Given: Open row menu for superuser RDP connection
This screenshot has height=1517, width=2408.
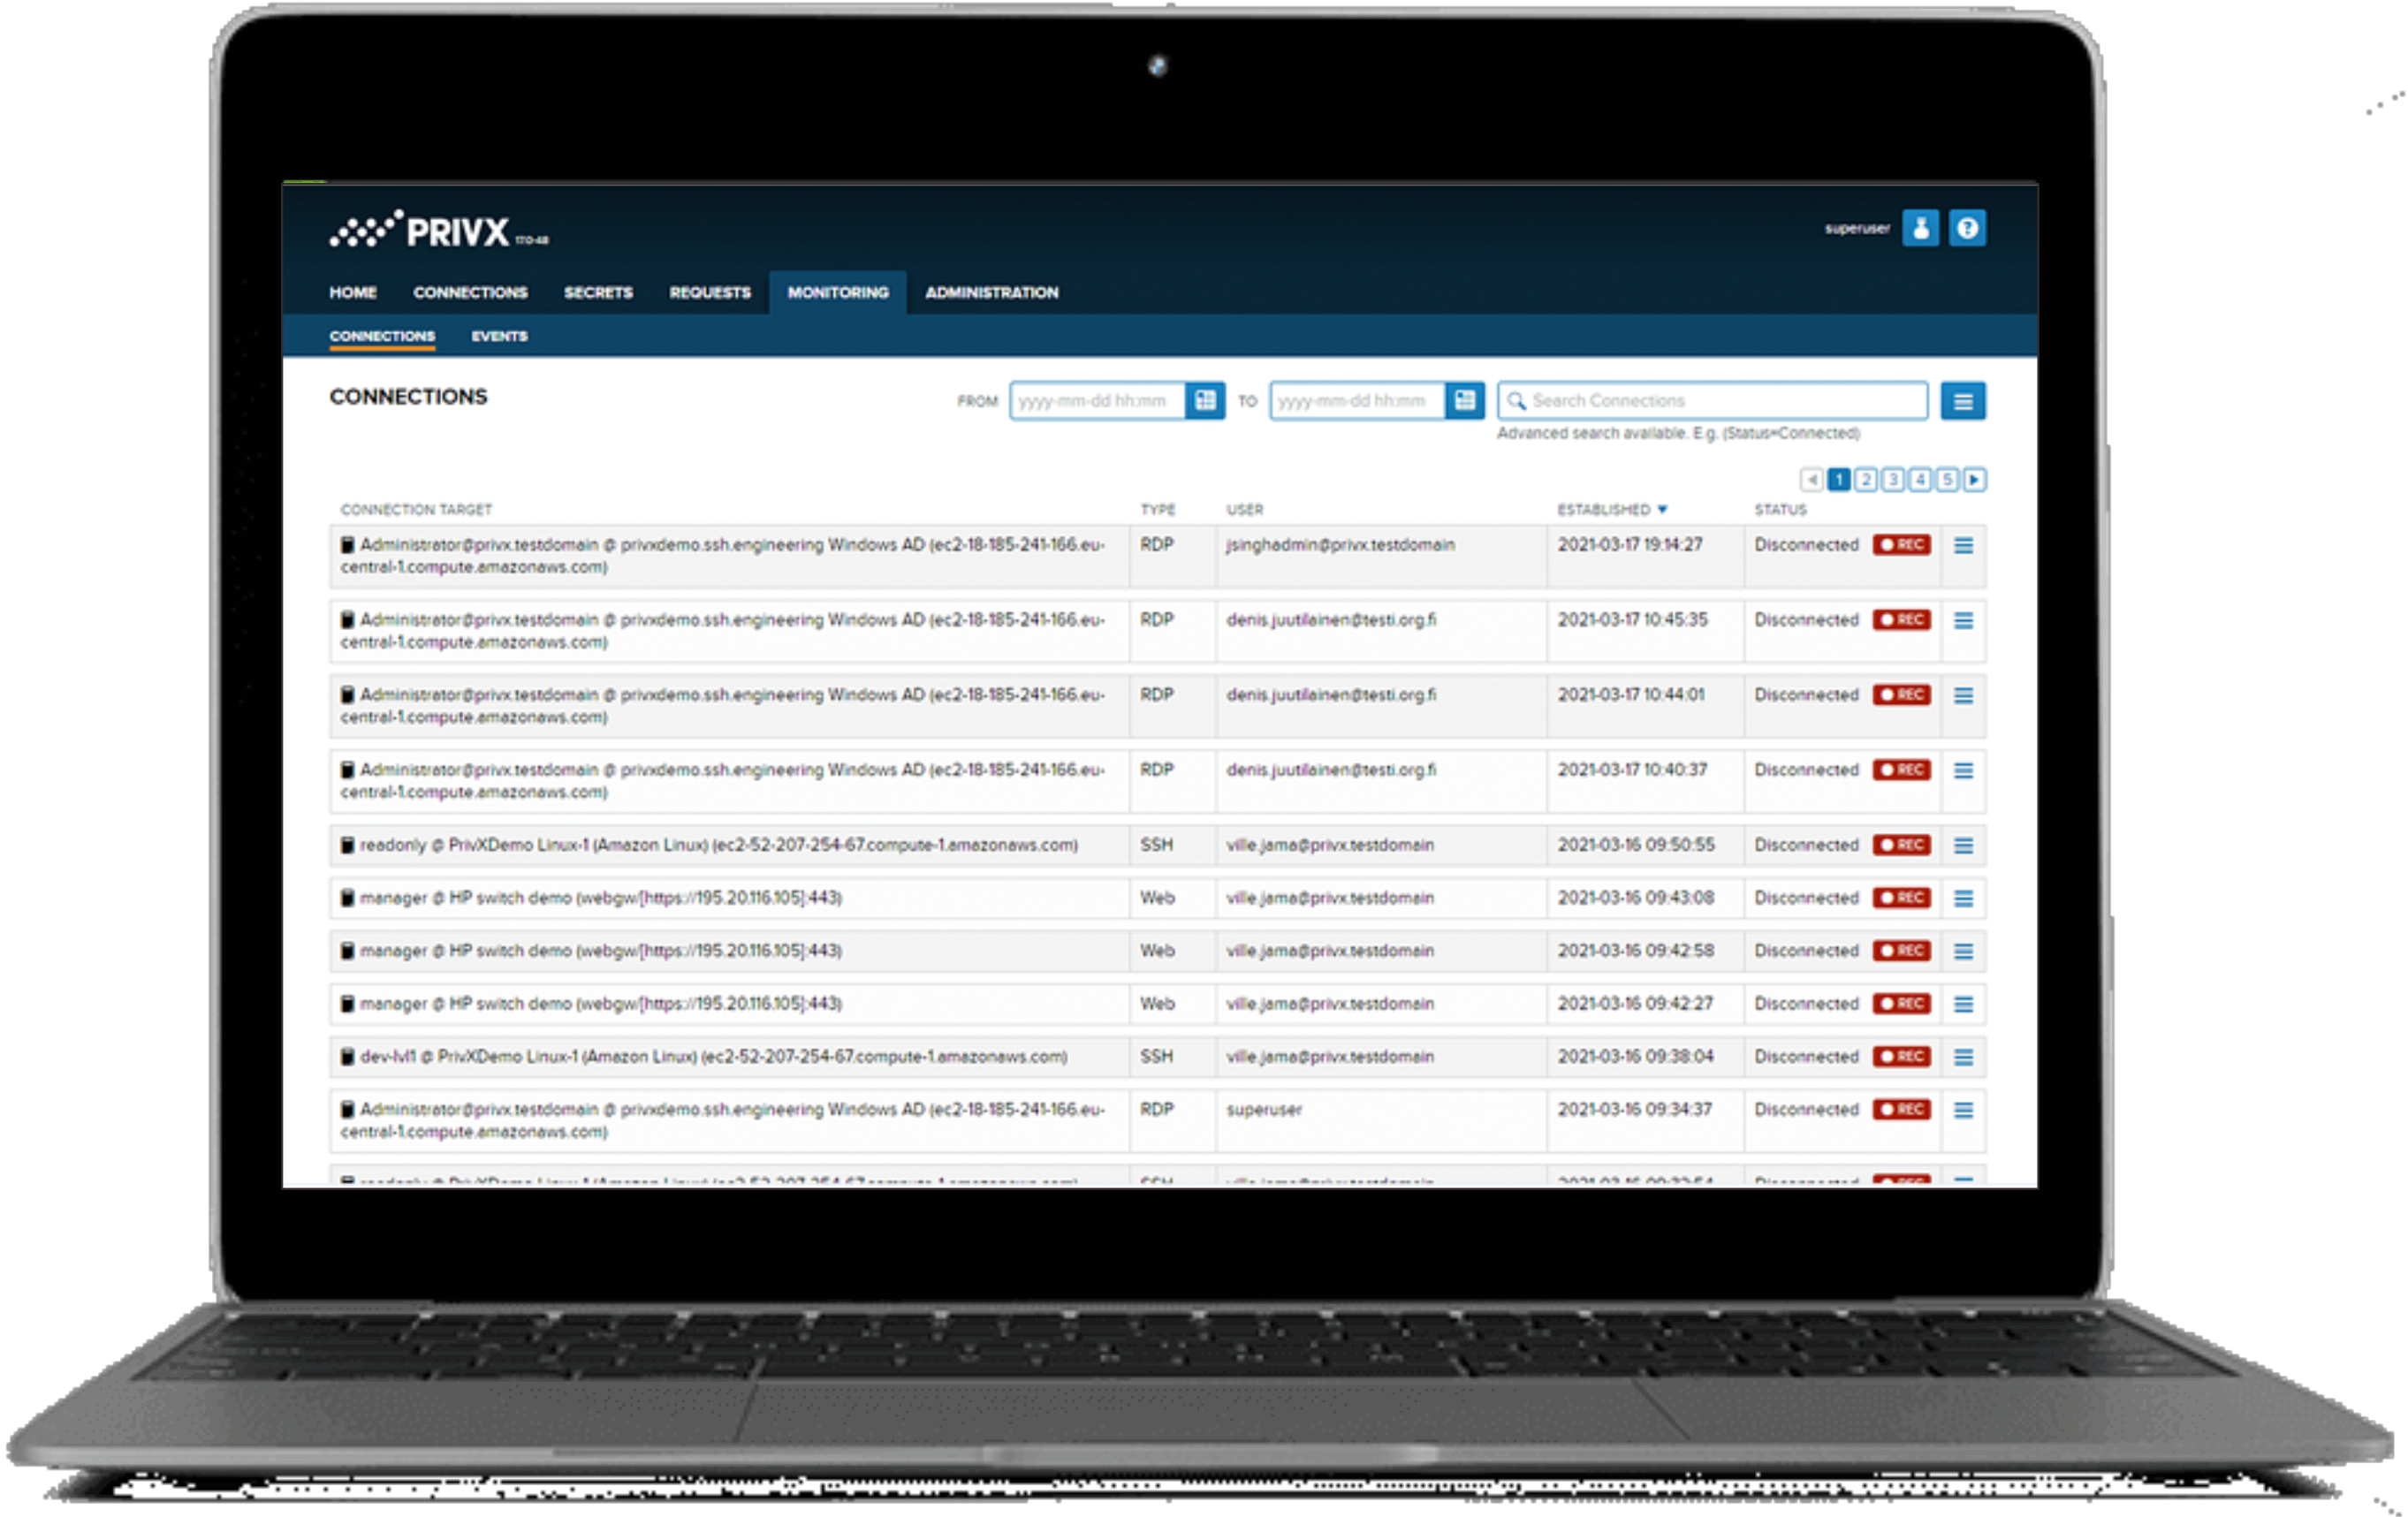Looking at the screenshot, I should click(x=1963, y=1110).
